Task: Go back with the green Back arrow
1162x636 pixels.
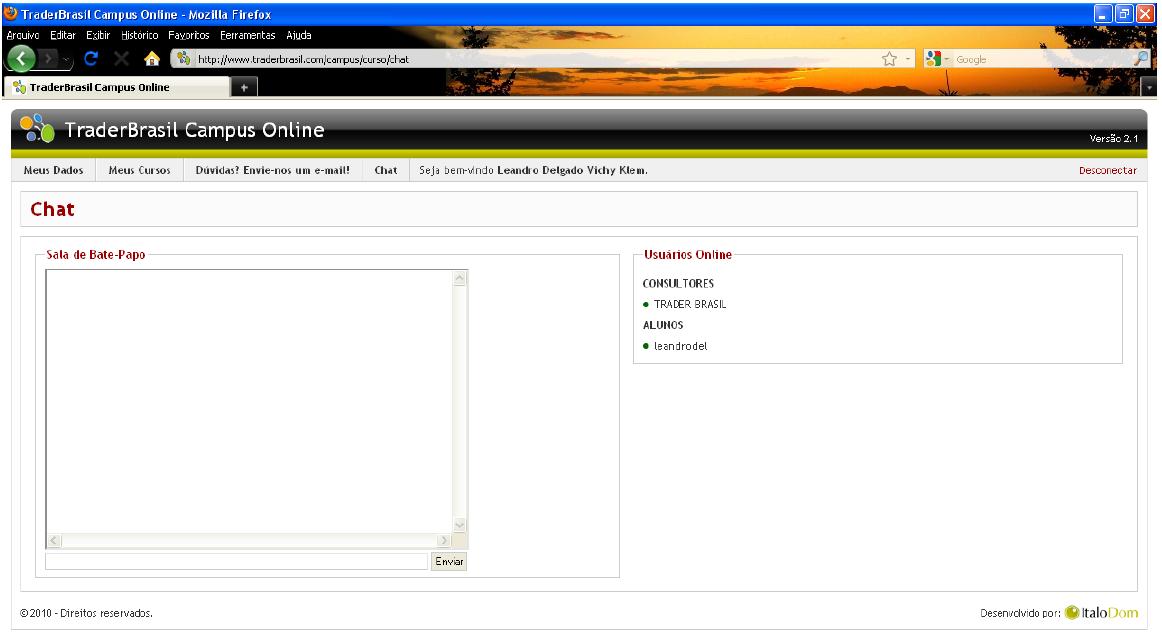Action: point(21,59)
